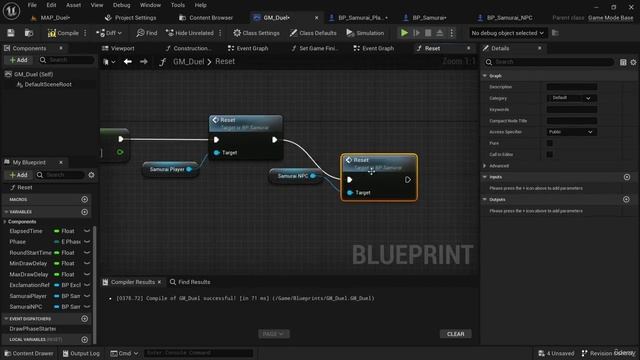
Task: Collapse the Inputs section
Action: pos(485,177)
